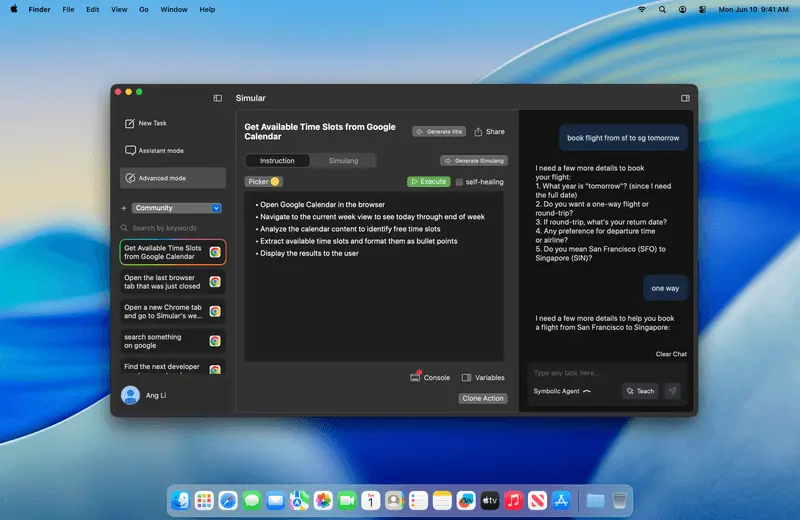800x520 pixels.
Task: Click the Share icon
Action: 479,132
